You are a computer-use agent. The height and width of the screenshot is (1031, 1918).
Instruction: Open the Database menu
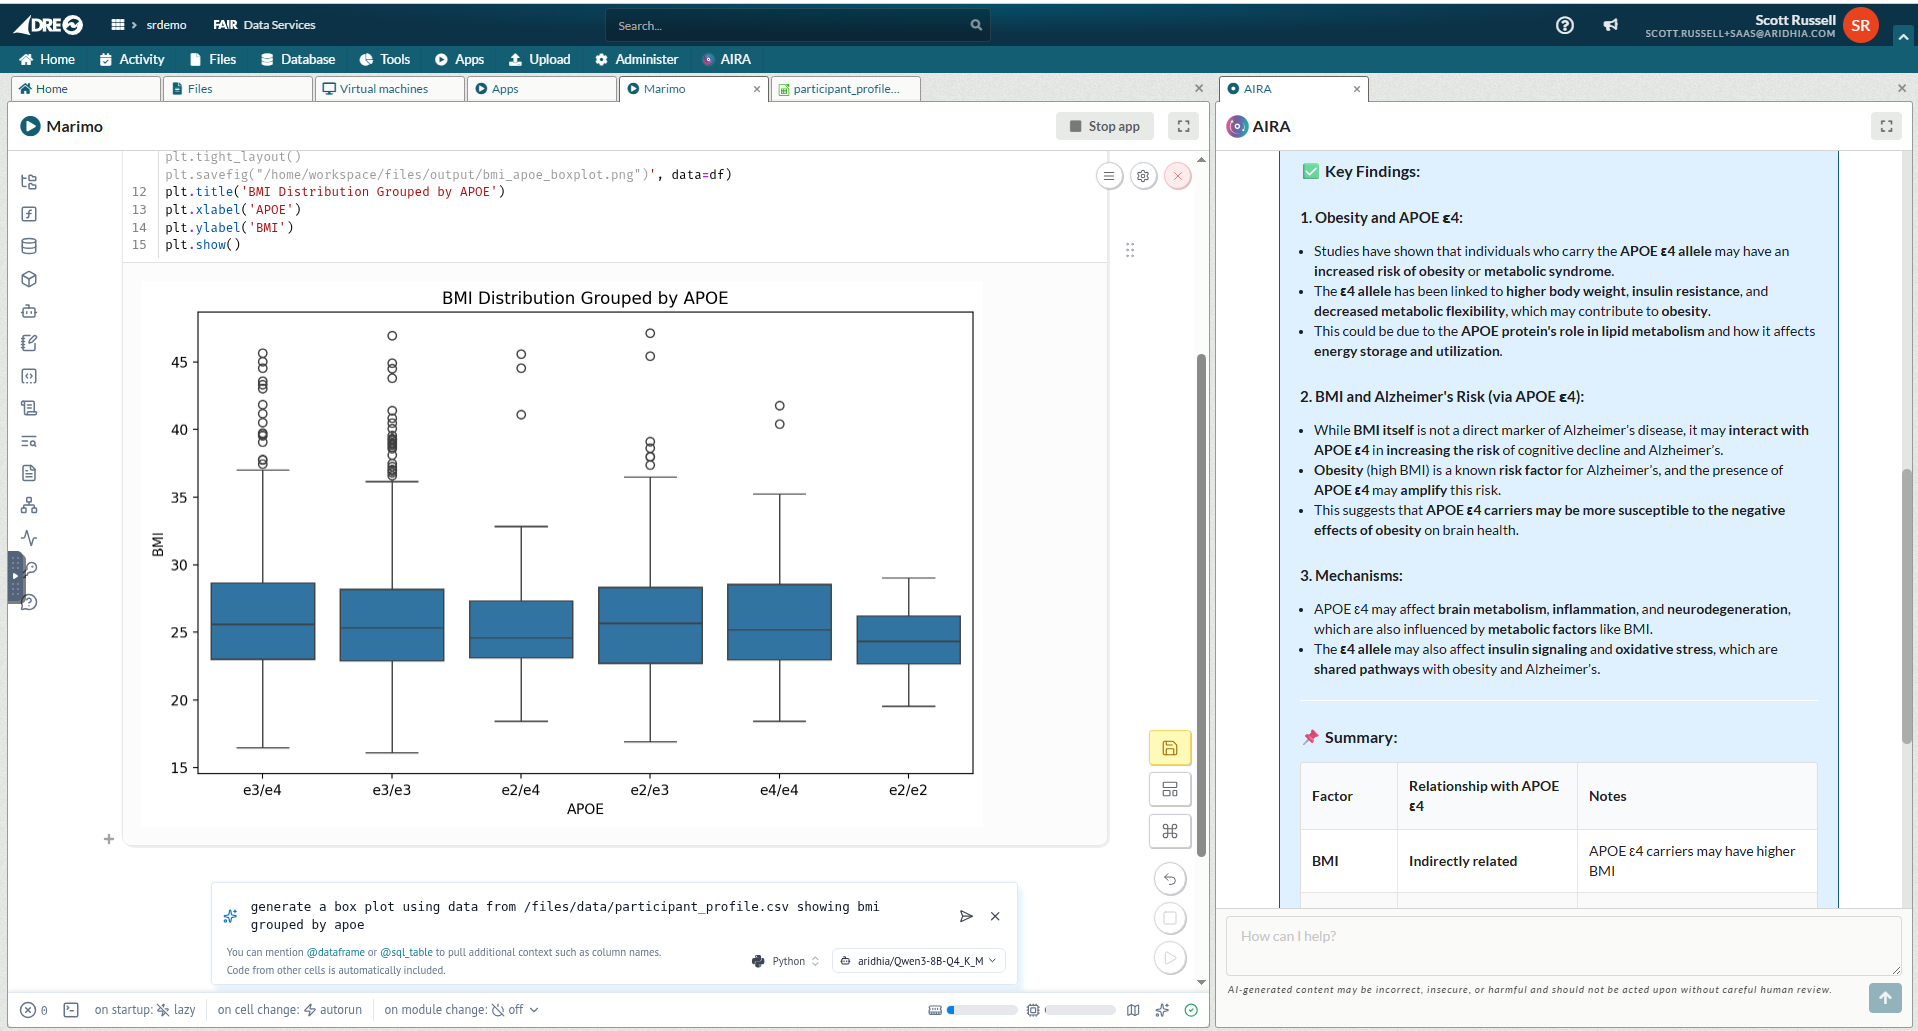298,59
